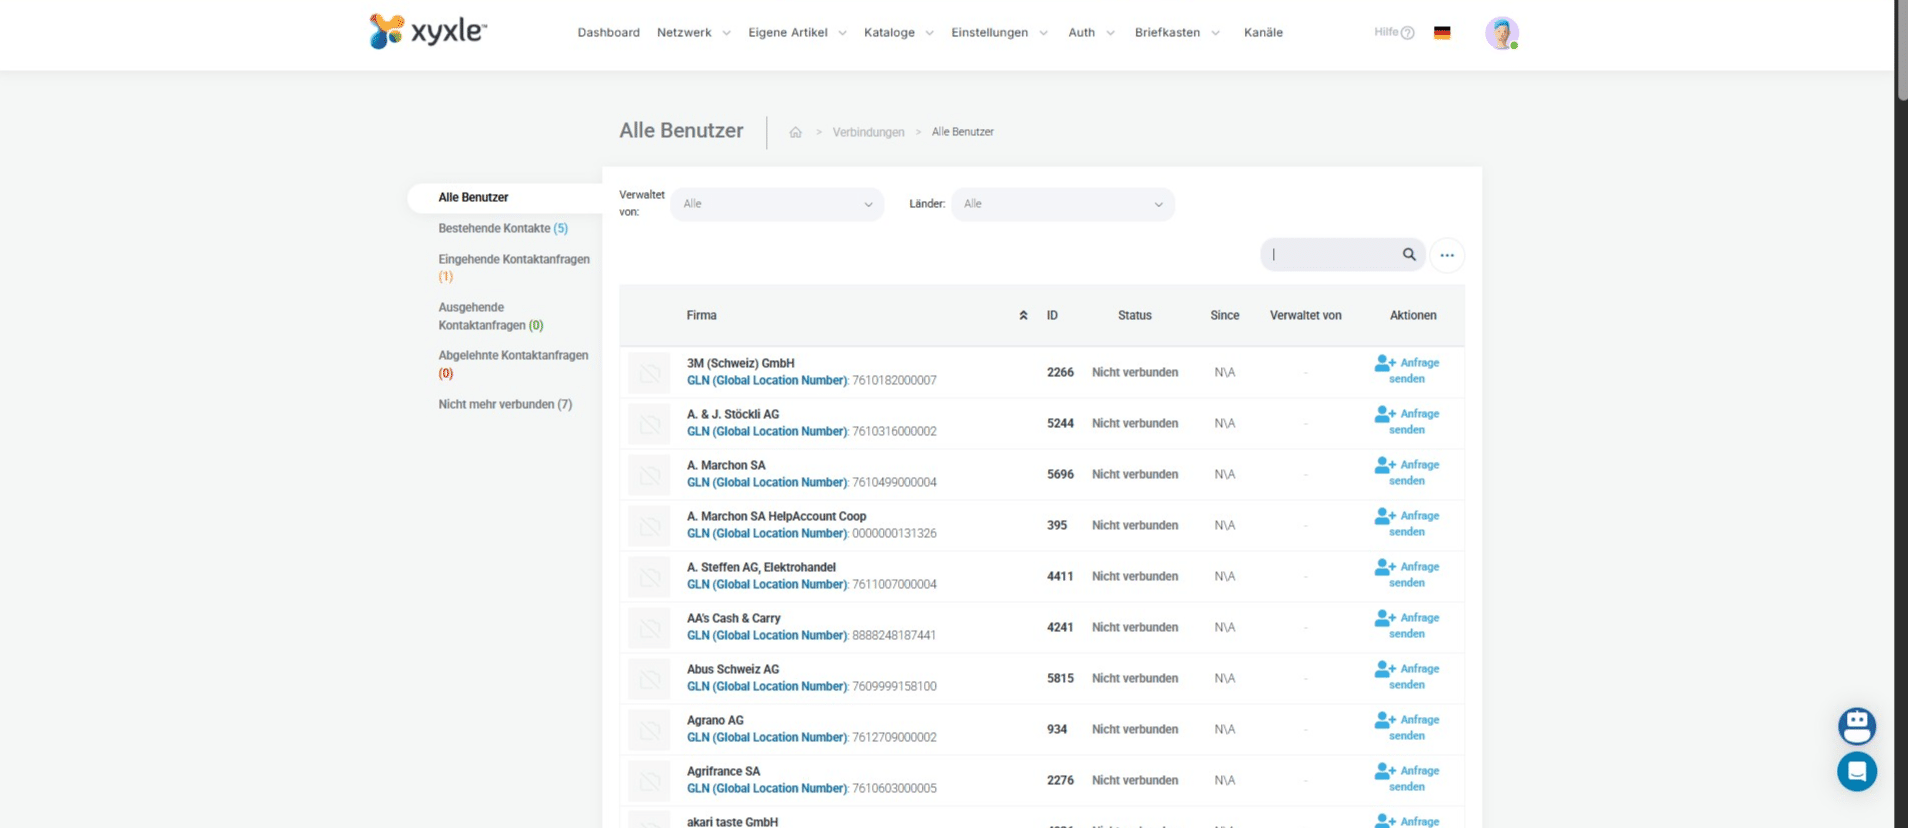The height and width of the screenshot is (828, 1908).
Task: Open the Netzwerk menu dropdown
Action: pos(693,33)
